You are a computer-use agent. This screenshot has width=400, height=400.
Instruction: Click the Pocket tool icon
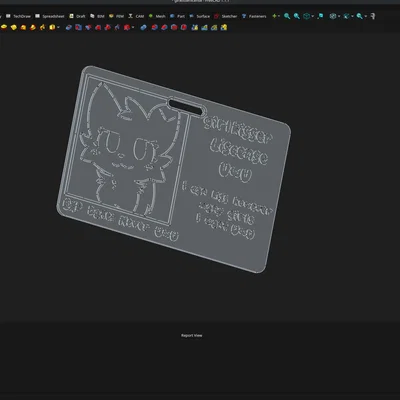69,27
